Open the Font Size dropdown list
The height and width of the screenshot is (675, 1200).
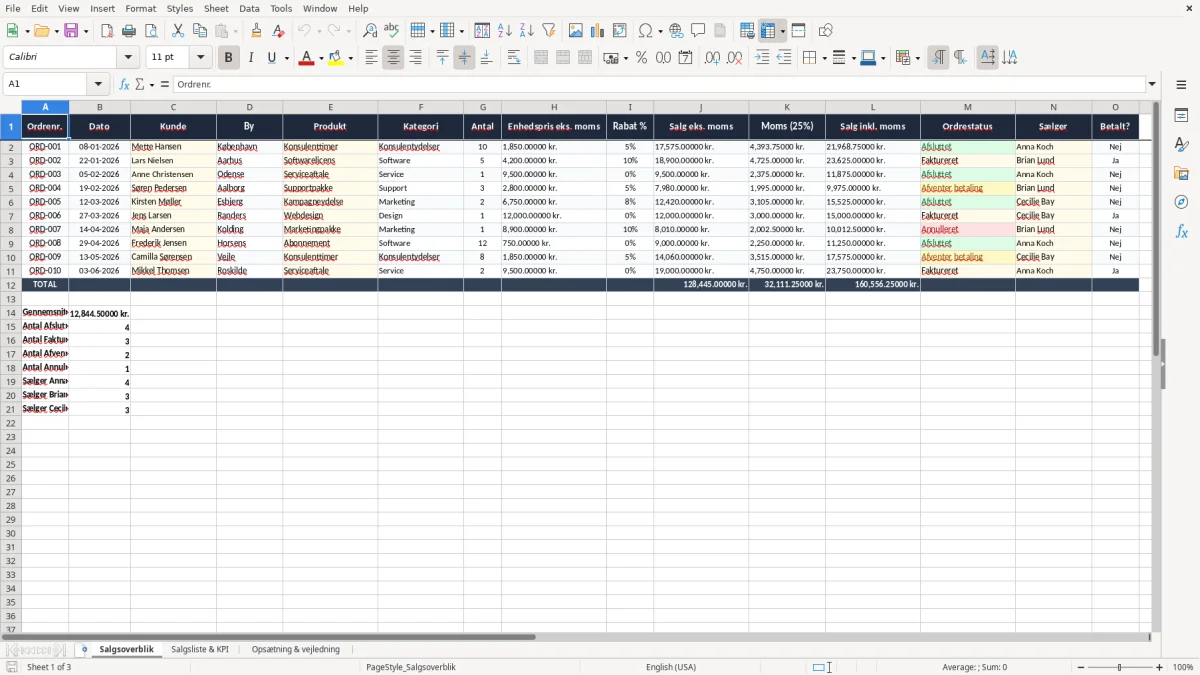pos(200,58)
